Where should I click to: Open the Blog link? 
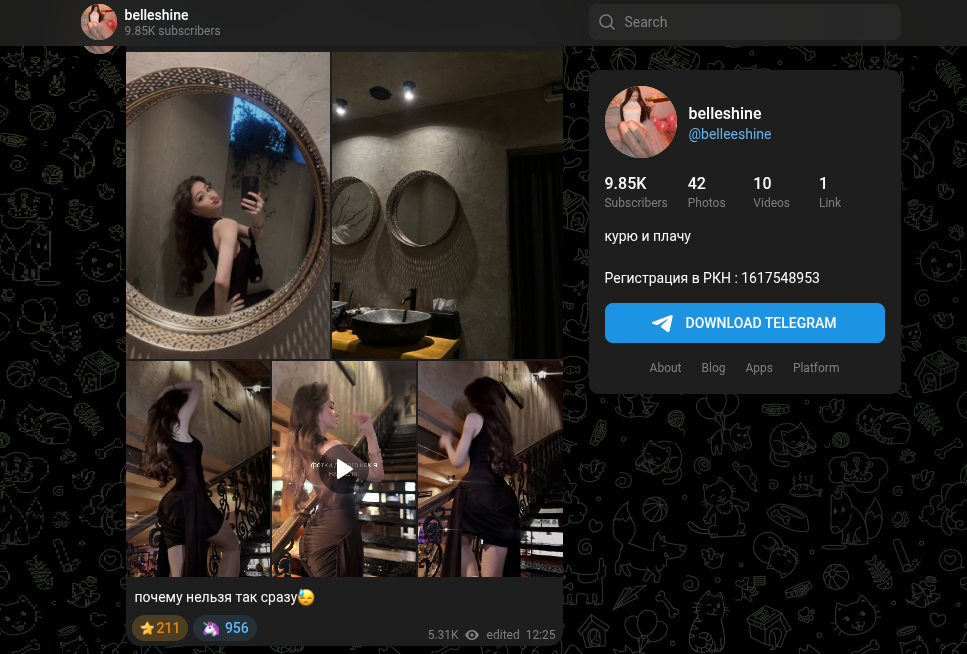pos(713,368)
